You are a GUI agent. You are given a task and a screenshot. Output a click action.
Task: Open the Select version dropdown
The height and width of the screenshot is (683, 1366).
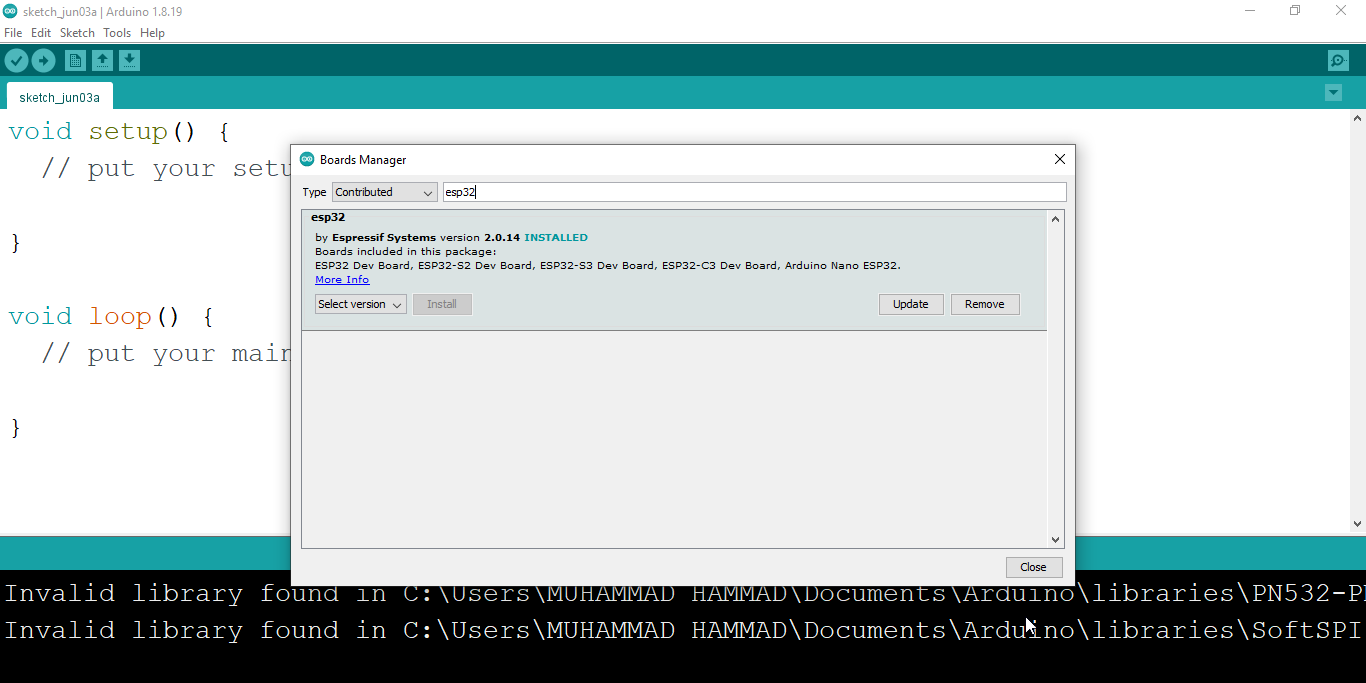tap(360, 304)
